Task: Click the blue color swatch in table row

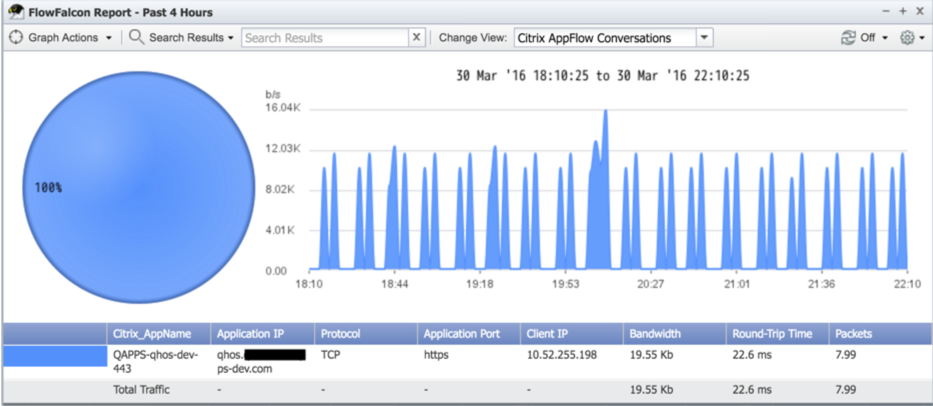Action: [55, 356]
